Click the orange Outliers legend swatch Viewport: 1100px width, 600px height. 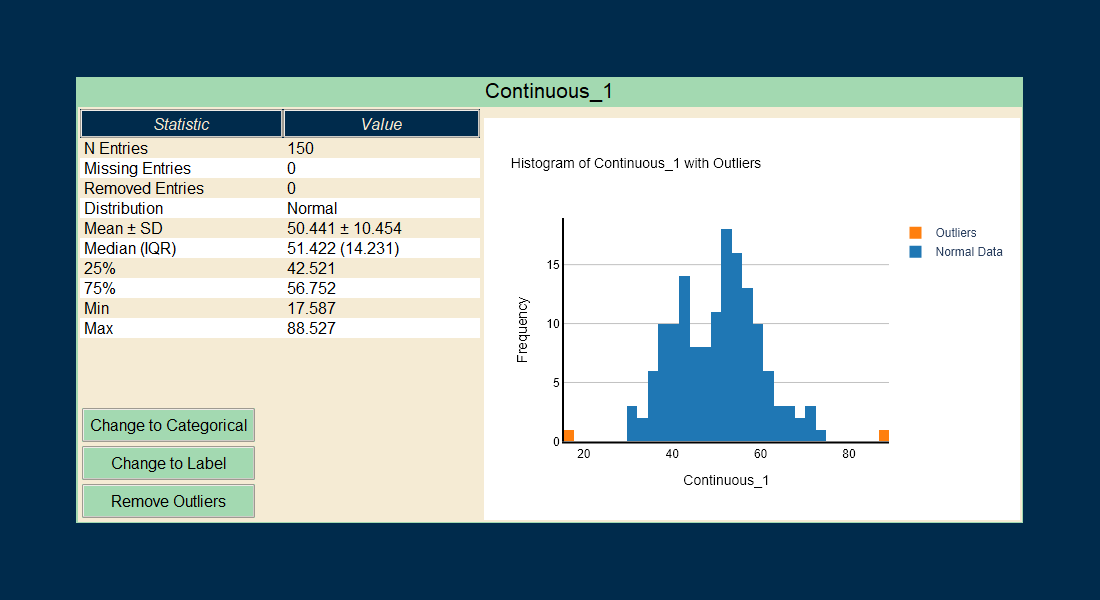click(x=915, y=233)
